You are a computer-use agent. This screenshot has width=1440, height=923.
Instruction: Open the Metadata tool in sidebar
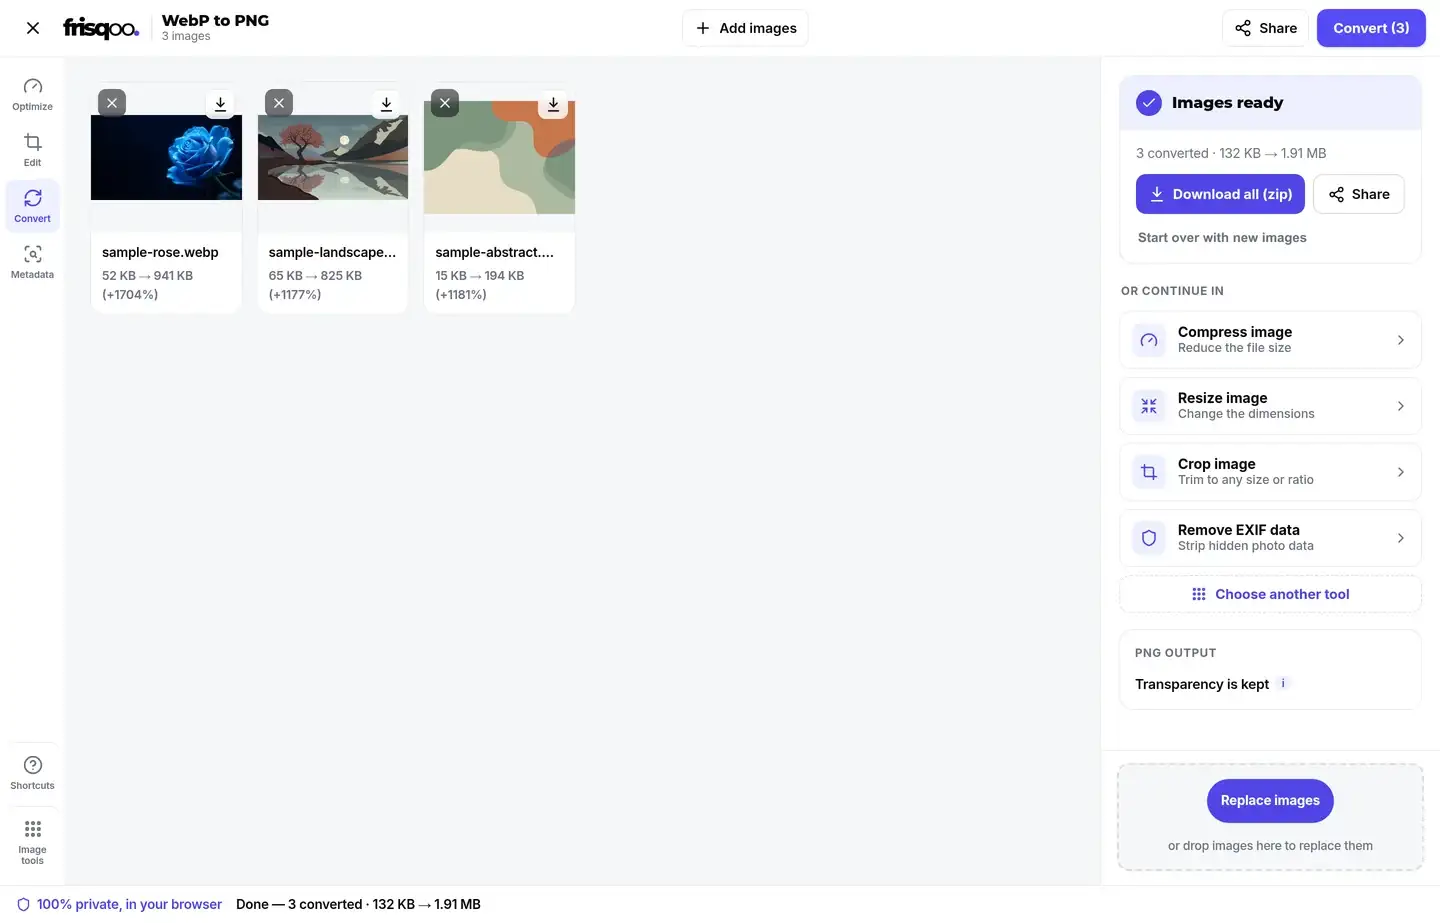[33, 262]
